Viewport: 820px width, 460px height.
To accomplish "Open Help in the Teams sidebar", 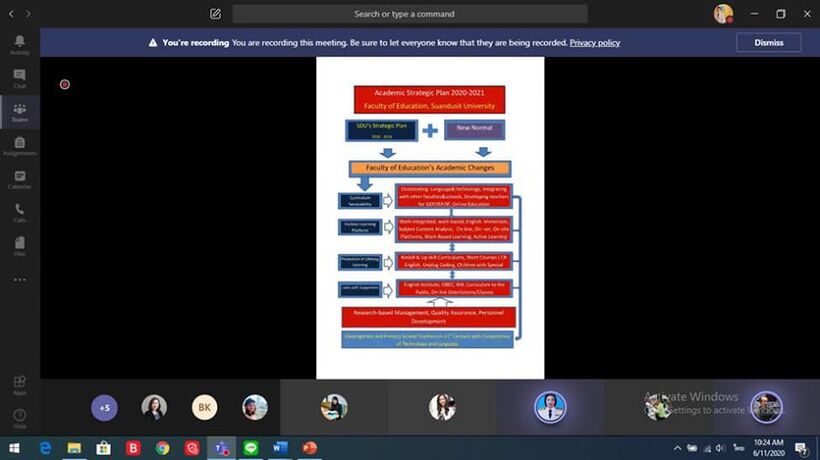I will 19,419.
